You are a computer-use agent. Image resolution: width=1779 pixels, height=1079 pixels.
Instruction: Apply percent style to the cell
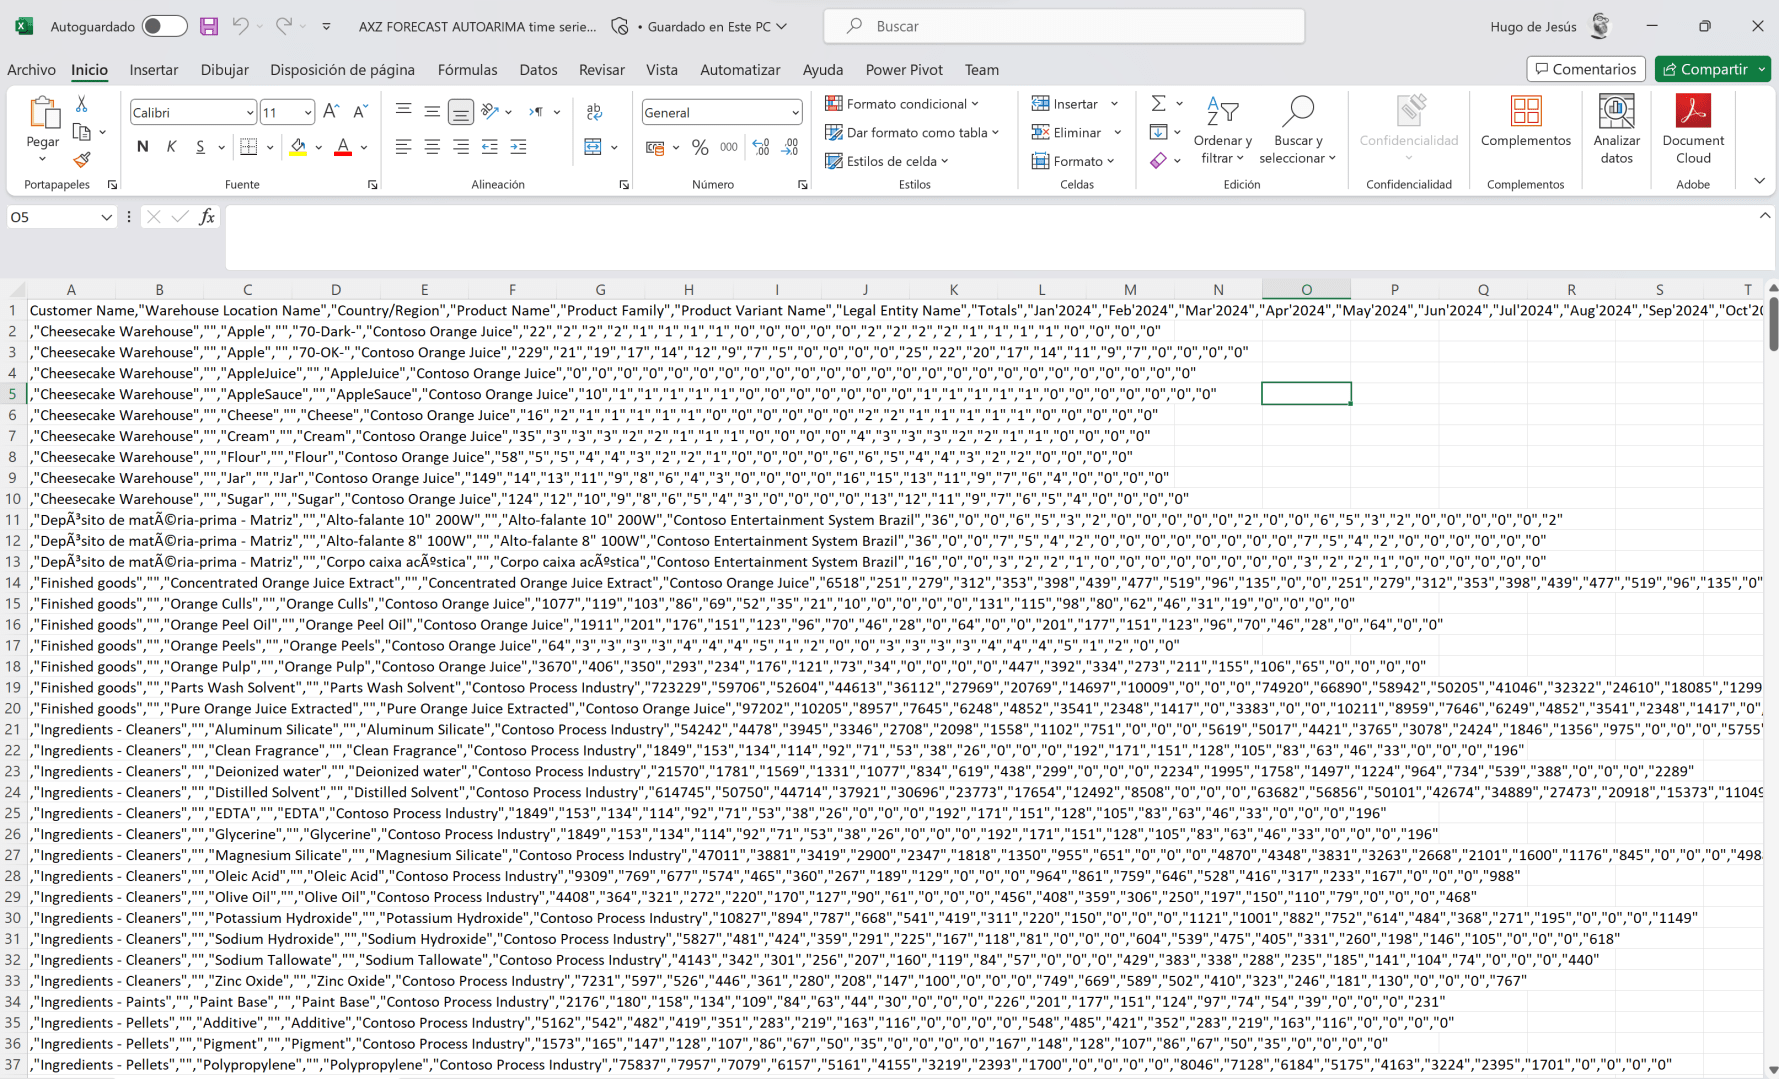point(700,148)
